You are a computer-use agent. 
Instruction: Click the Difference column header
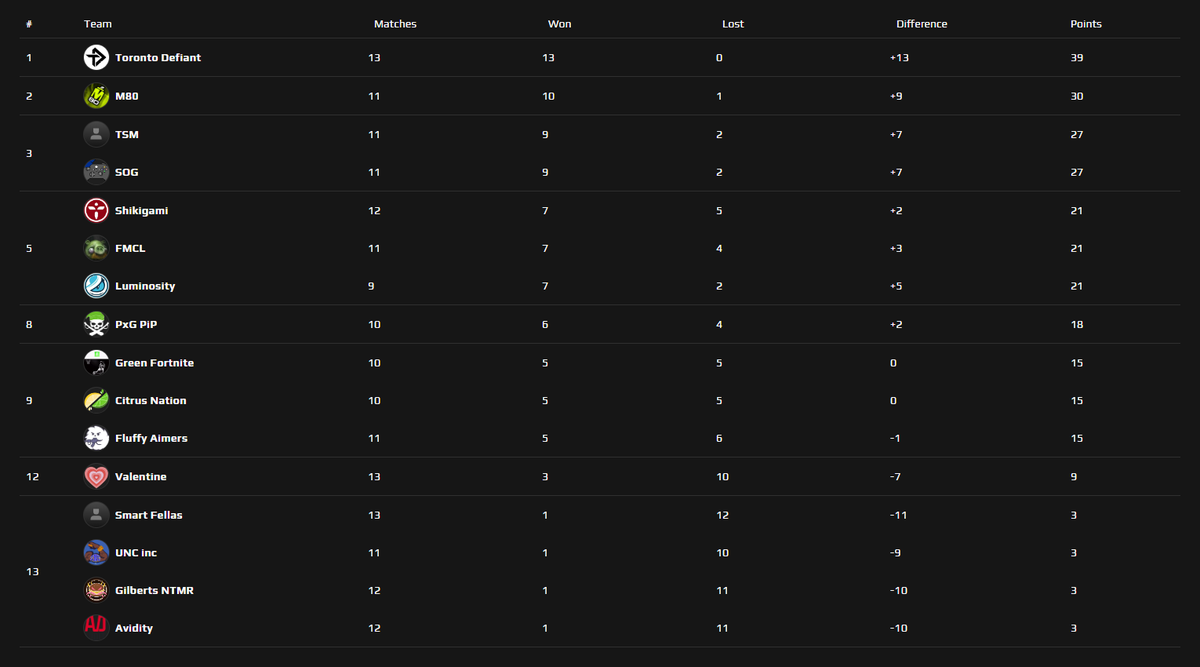point(922,24)
